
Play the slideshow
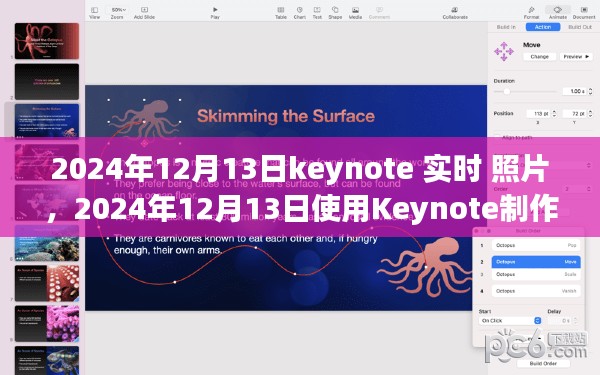tap(215, 13)
